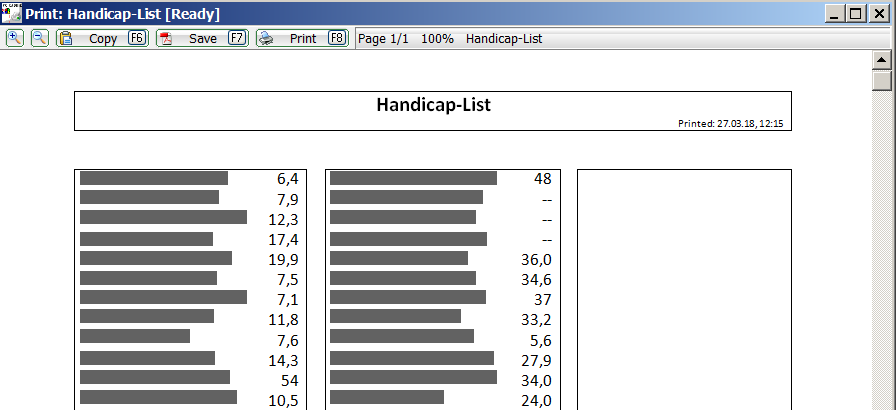Click handicap value 37

543,299
